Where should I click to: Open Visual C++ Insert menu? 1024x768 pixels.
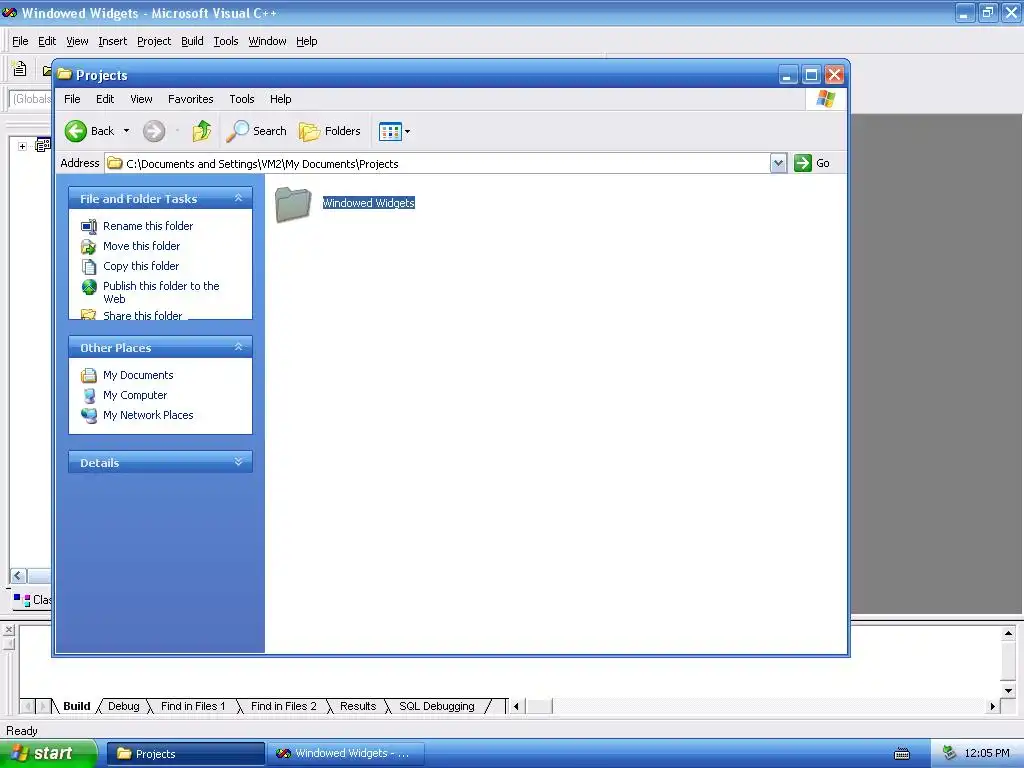click(x=112, y=41)
